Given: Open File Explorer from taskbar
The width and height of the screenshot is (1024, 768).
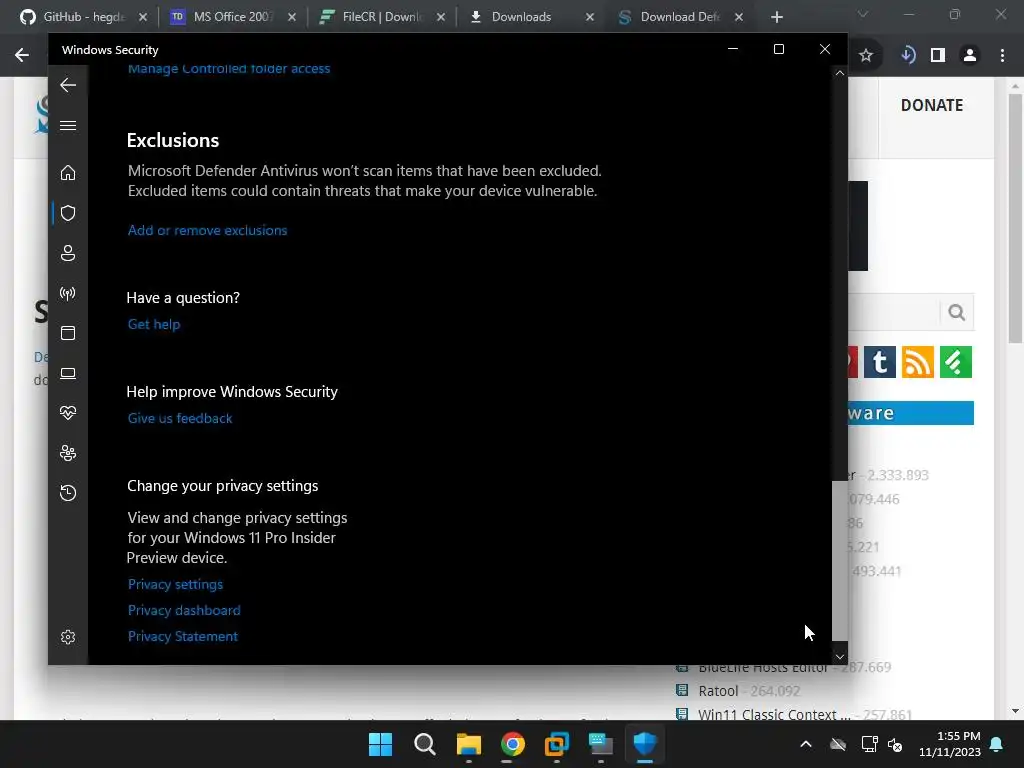Looking at the screenshot, I should click(468, 744).
